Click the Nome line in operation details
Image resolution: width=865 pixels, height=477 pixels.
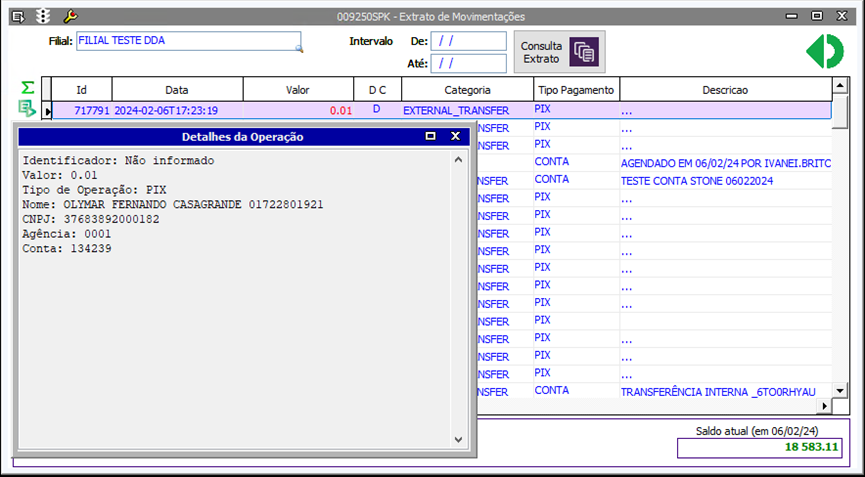173,205
